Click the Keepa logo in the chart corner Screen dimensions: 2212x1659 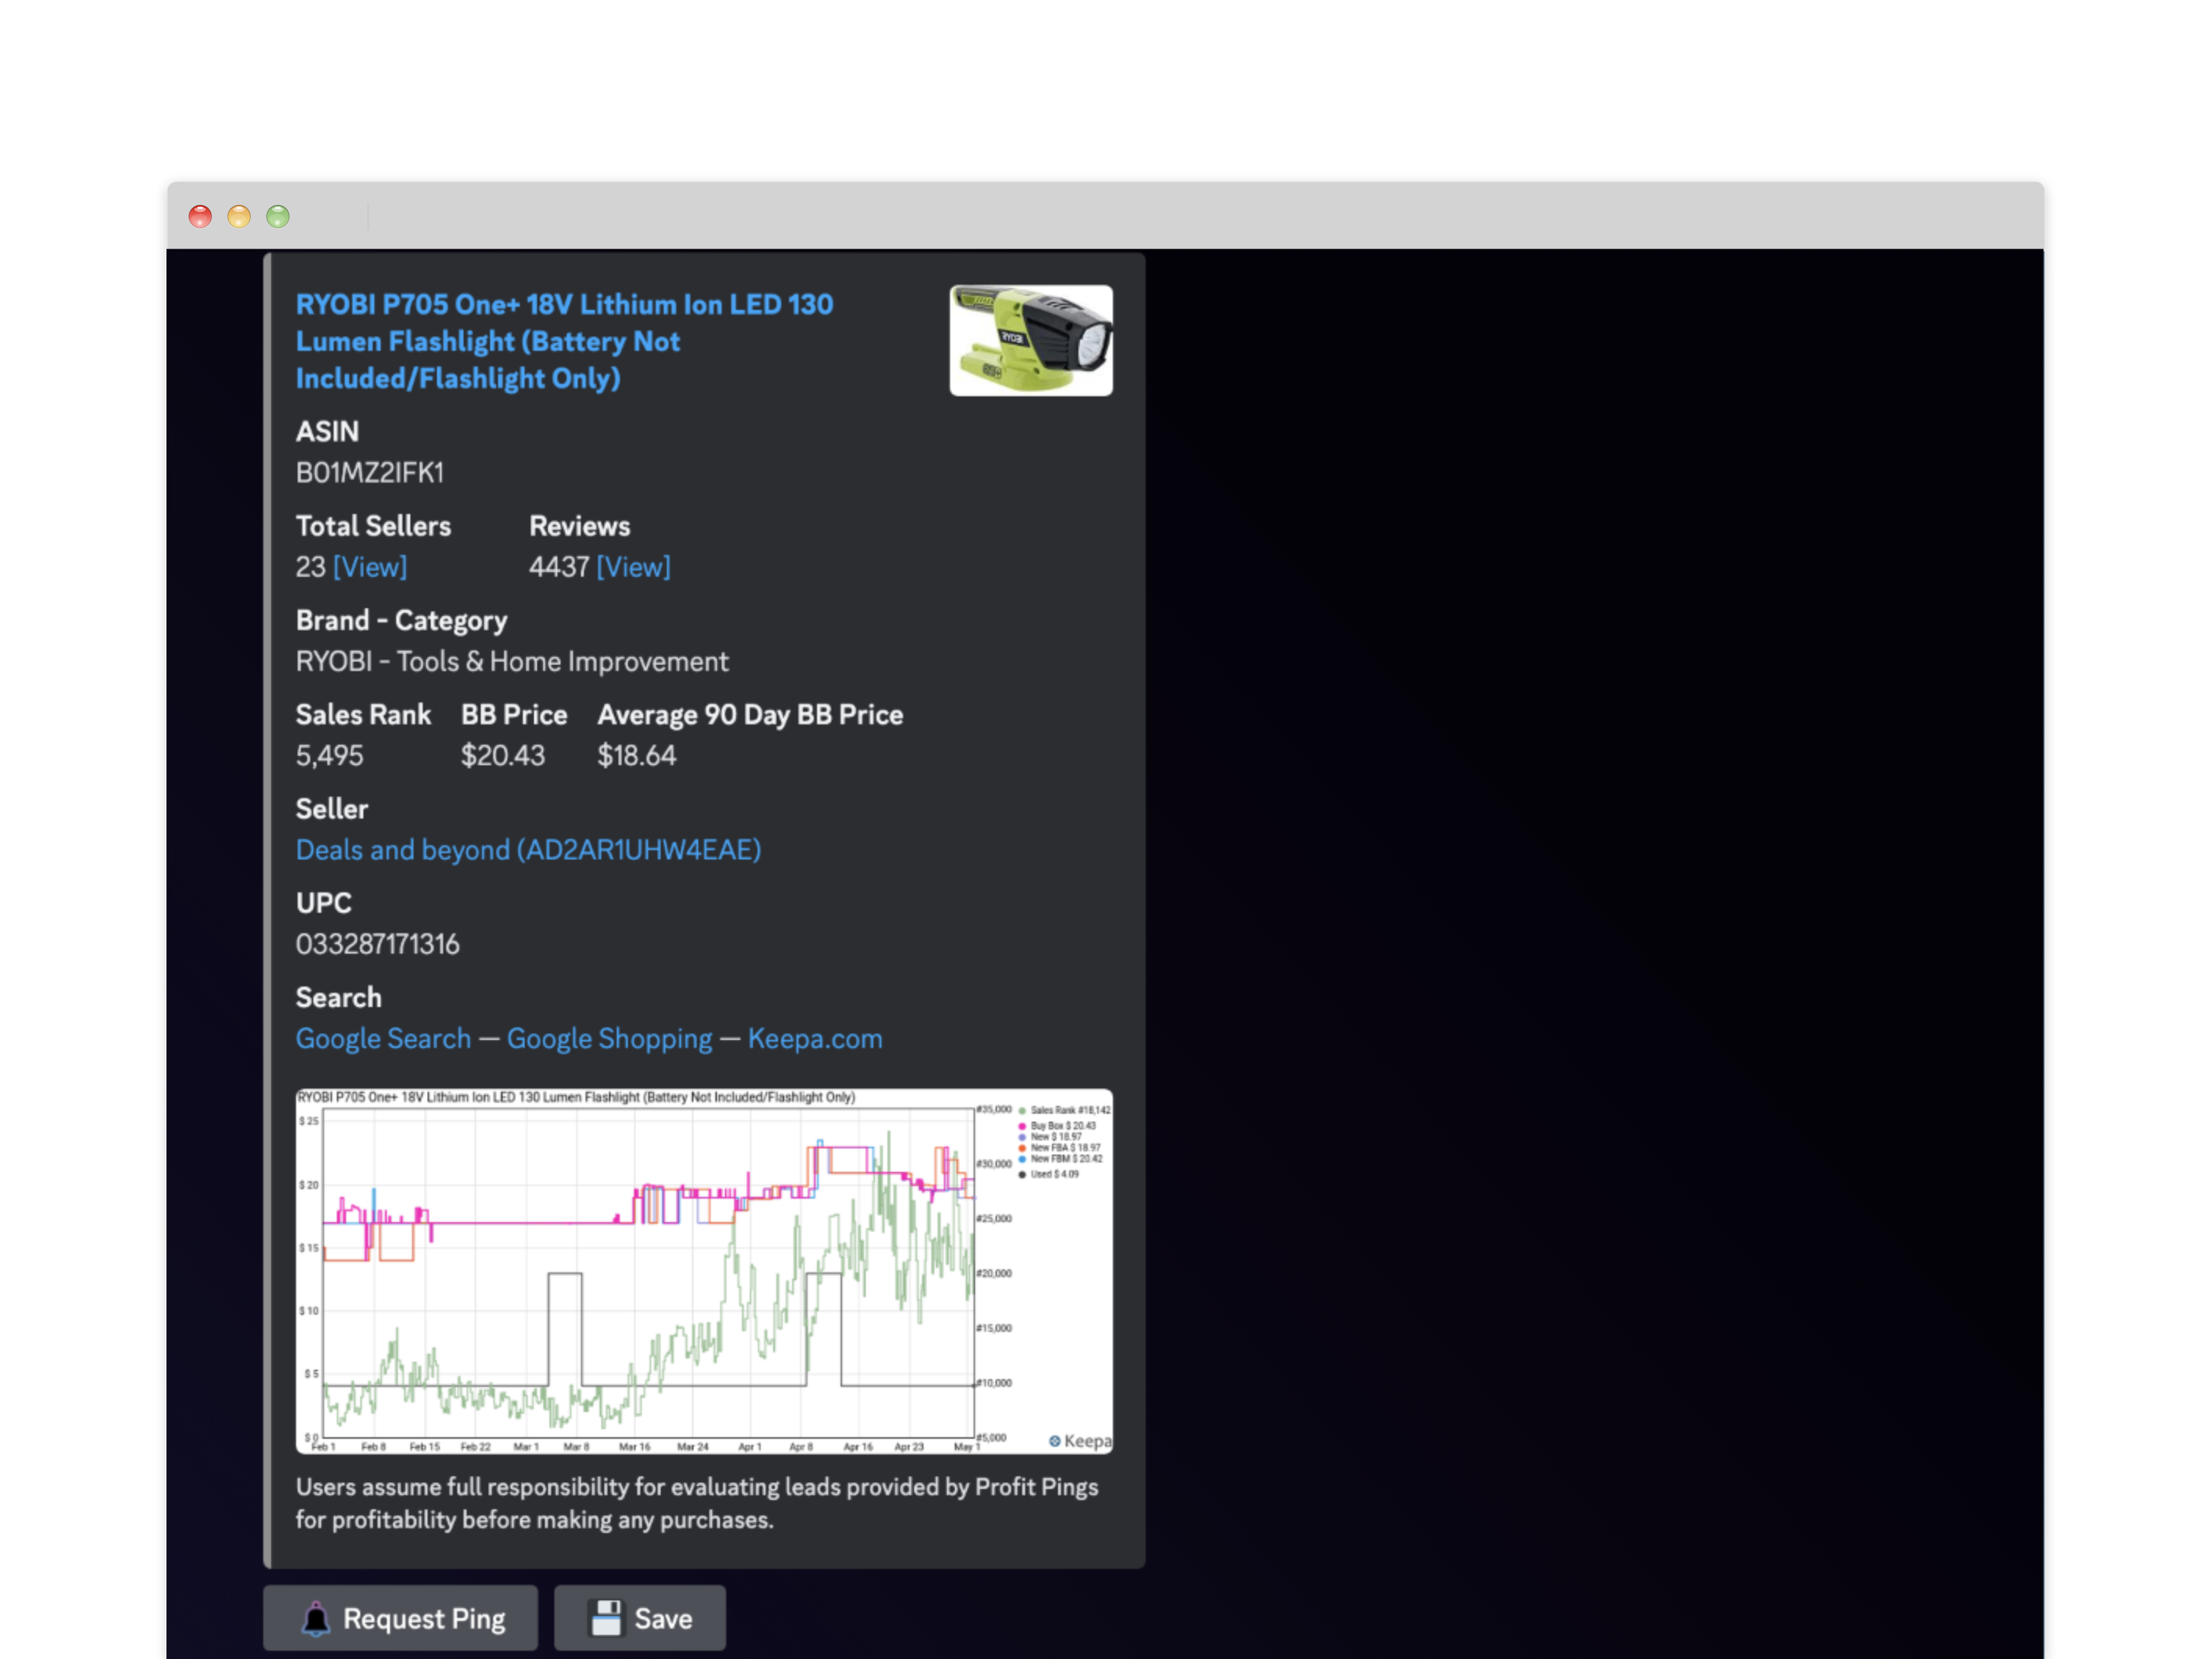point(1079,1441)
